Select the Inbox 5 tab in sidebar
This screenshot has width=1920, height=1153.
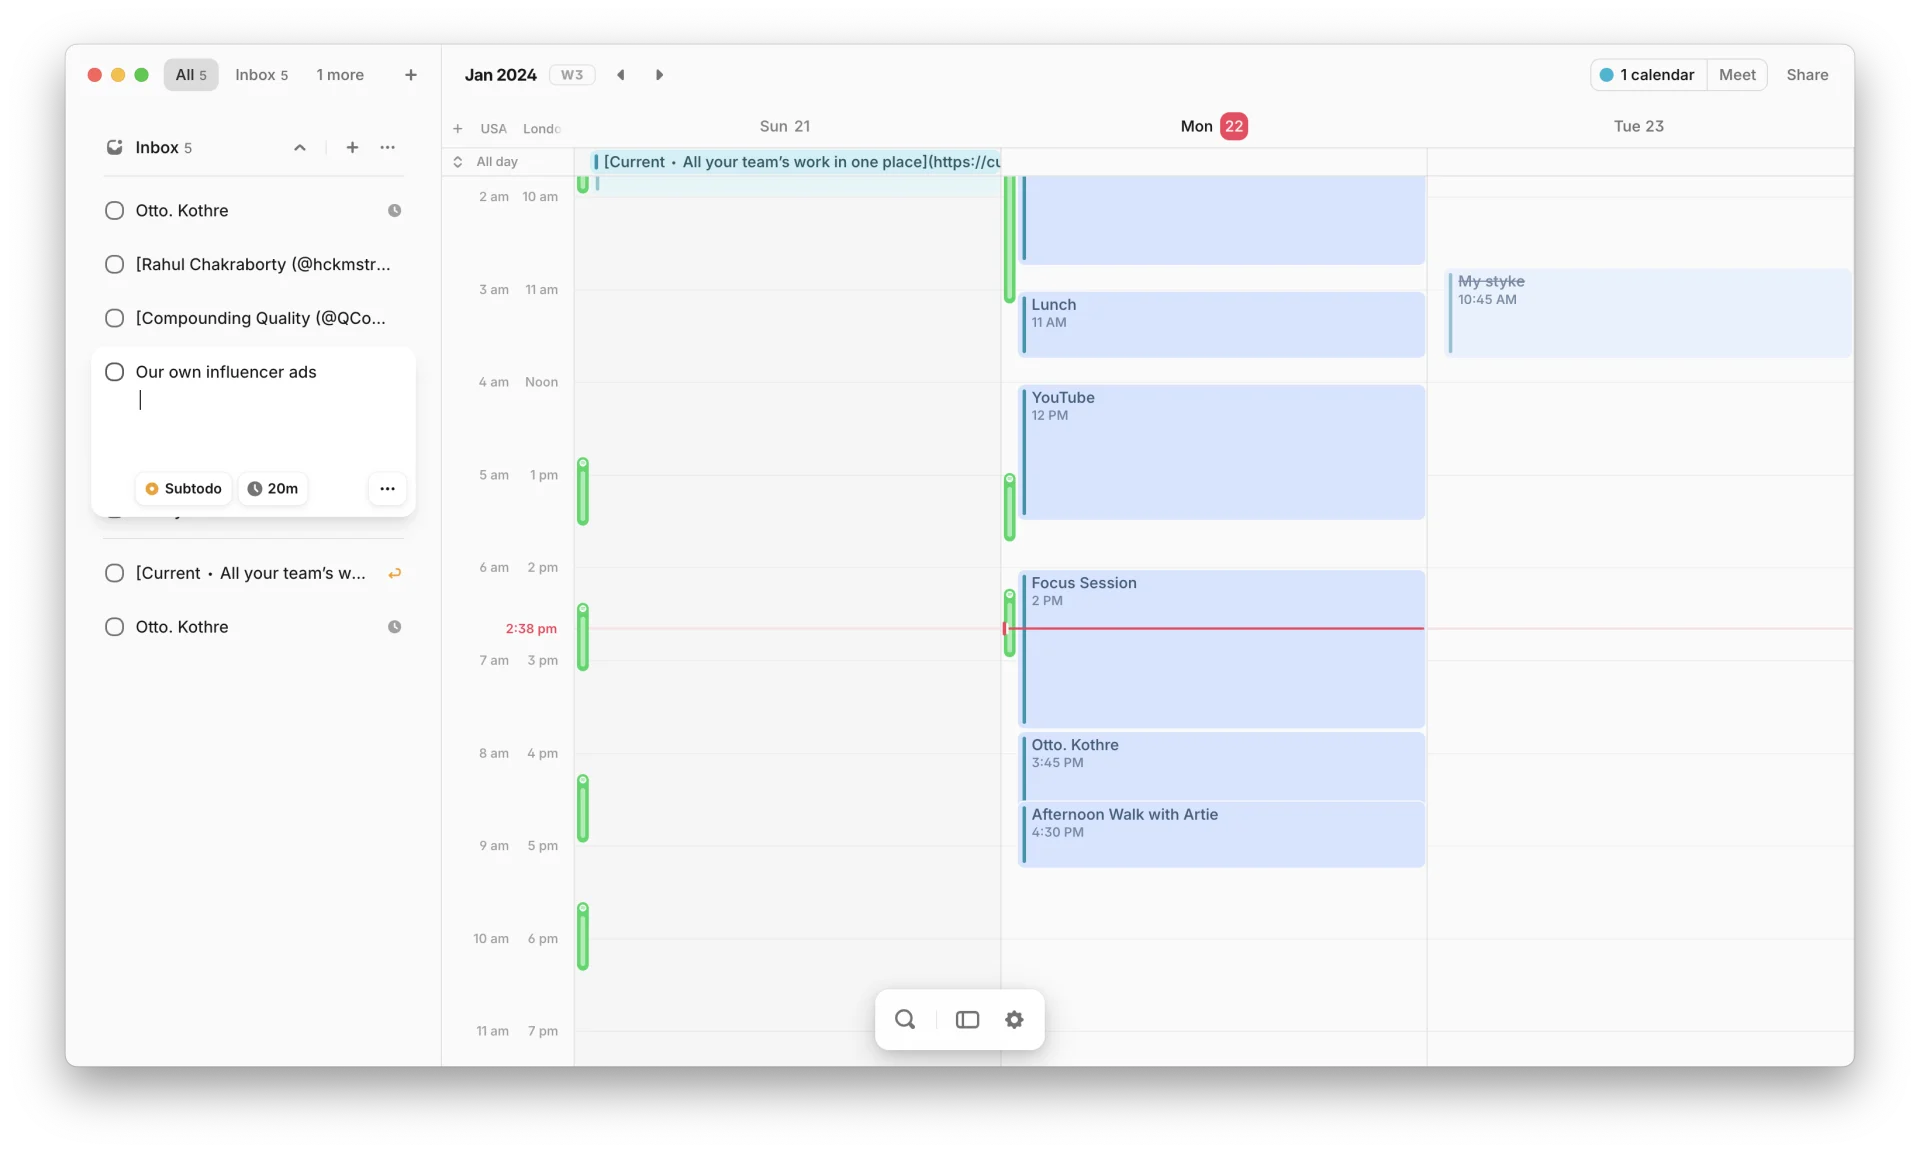pyautogui.click(x=262, y=74)
